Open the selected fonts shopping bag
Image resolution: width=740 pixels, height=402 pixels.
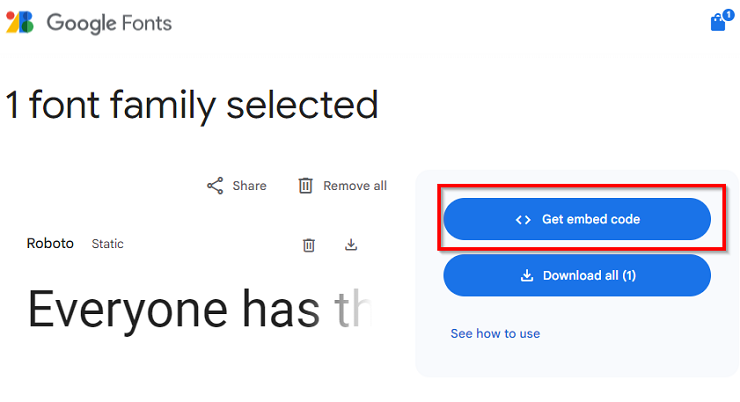(717, 23)
